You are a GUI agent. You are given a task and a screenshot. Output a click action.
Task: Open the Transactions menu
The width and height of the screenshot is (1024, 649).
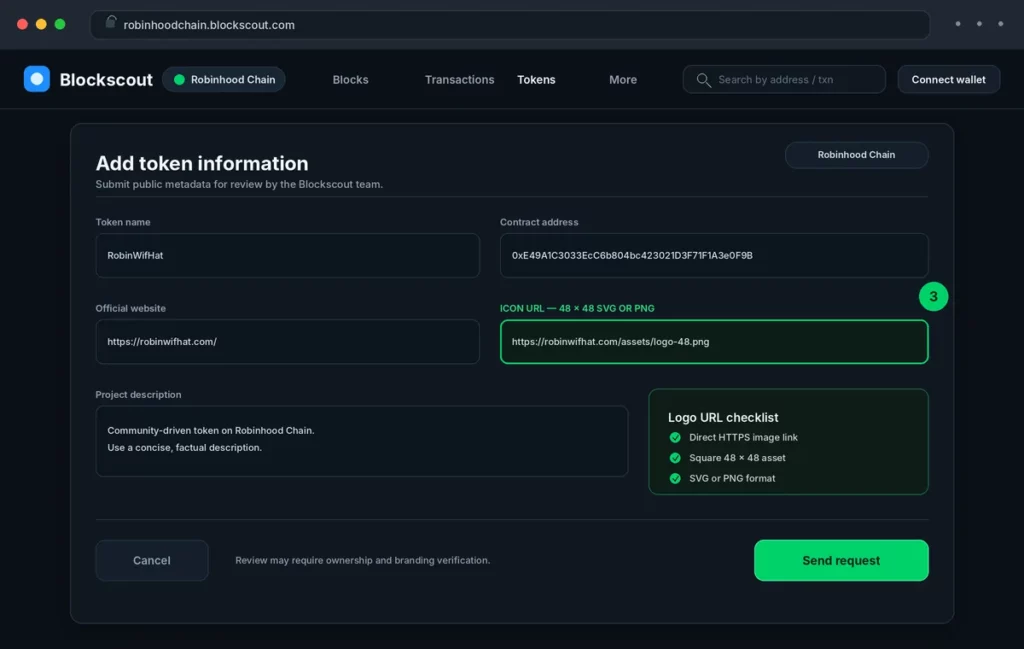pos(459,80)
